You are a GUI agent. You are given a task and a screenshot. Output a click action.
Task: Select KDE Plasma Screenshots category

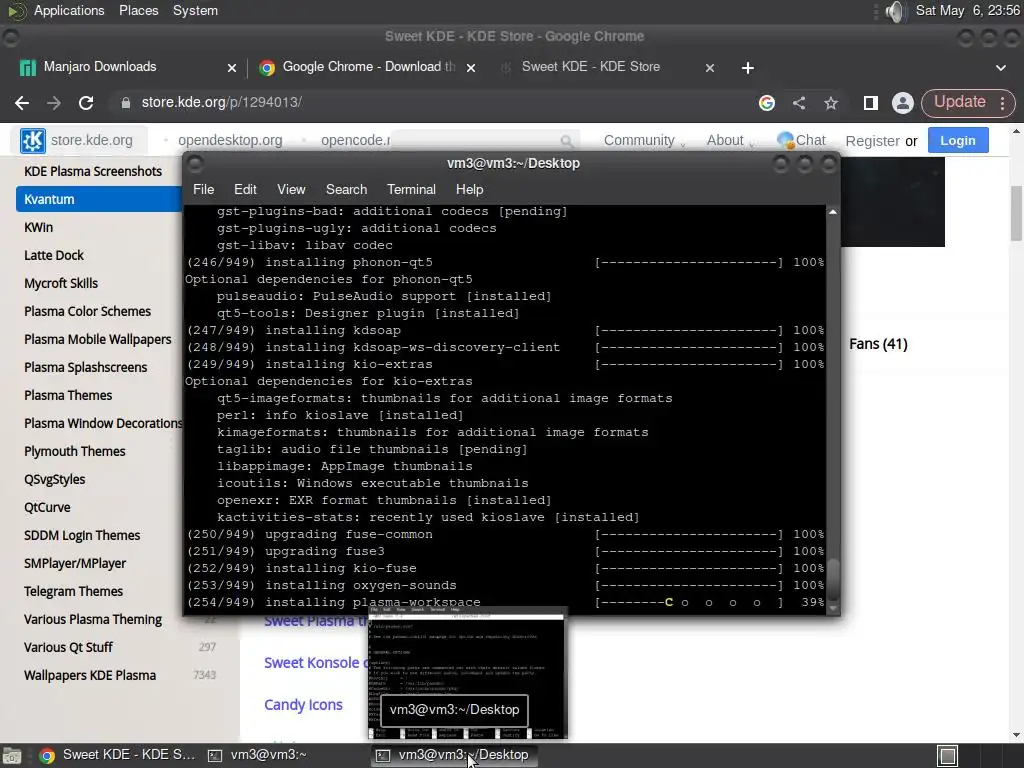93,171
